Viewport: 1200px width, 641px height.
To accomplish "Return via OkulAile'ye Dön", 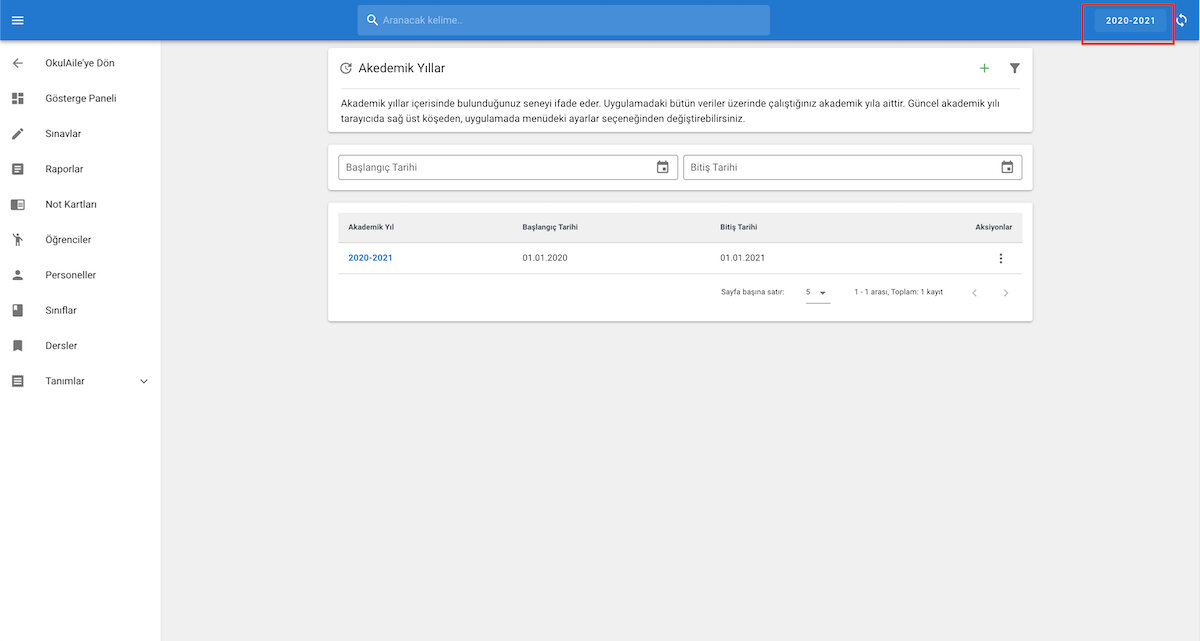I will click(80, 63).
